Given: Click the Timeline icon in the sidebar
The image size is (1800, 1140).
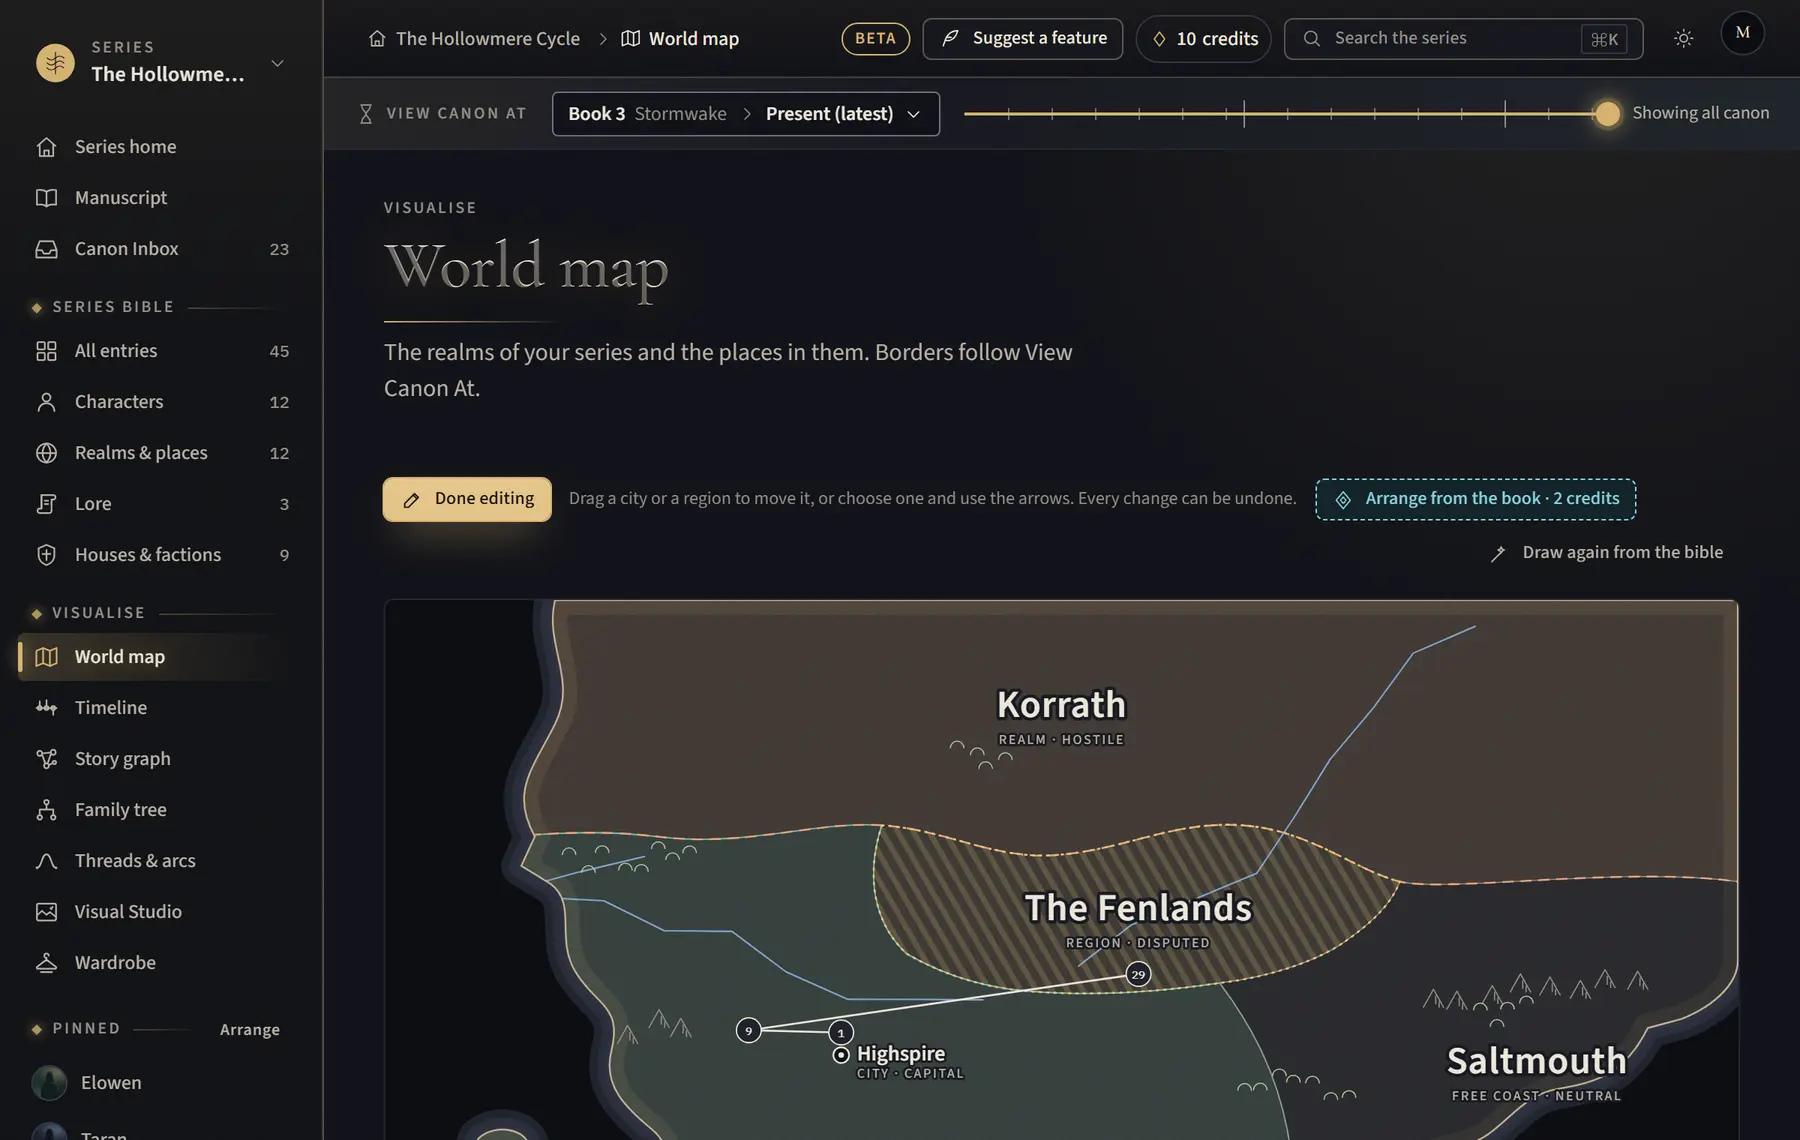Looking at the screenshot, I should [46, 708].
